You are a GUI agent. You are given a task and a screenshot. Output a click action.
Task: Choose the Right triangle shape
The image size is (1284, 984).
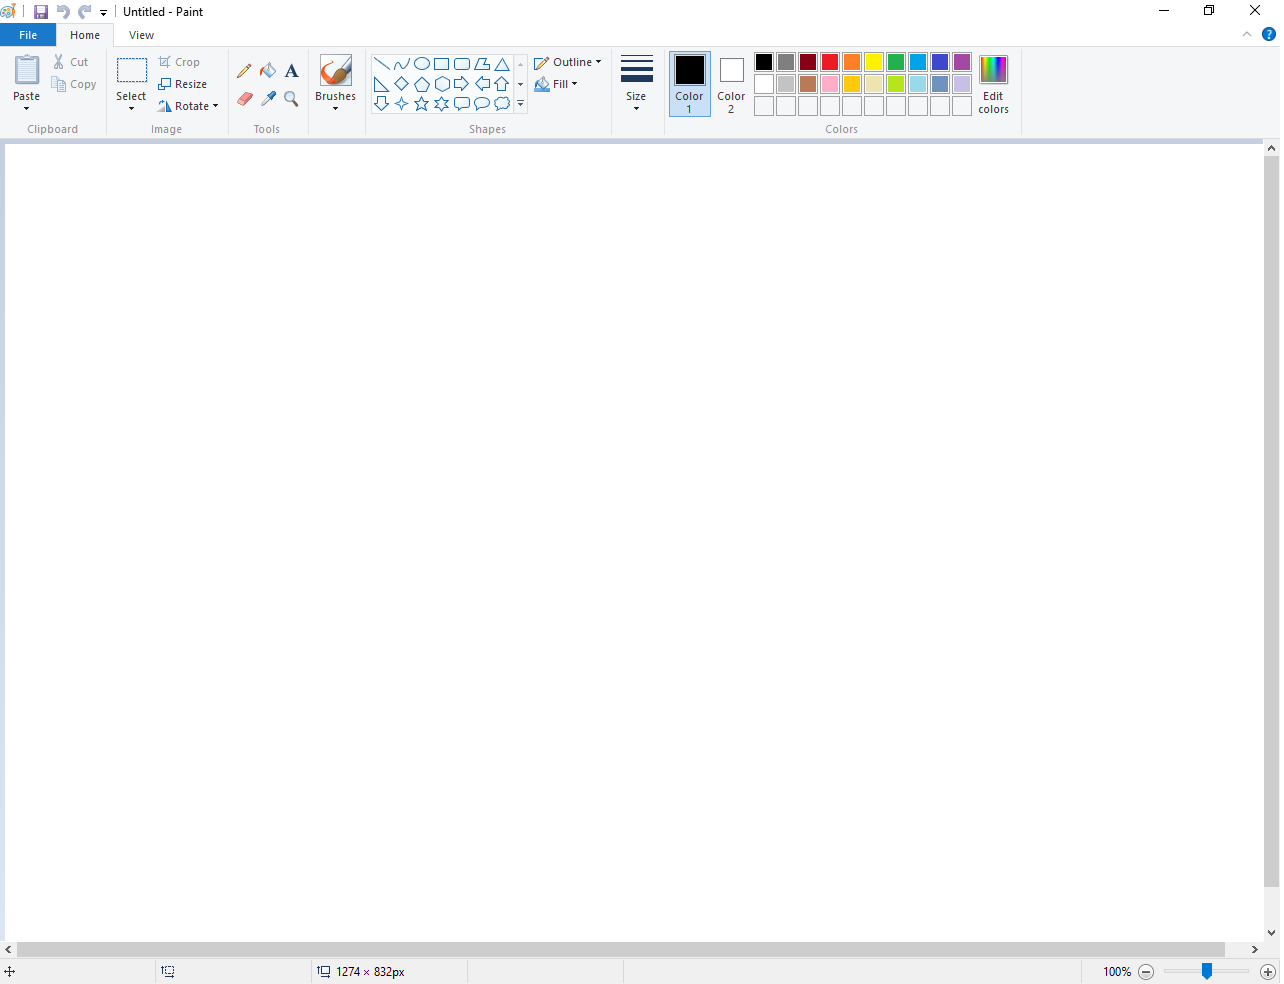(x=382, y=84)
